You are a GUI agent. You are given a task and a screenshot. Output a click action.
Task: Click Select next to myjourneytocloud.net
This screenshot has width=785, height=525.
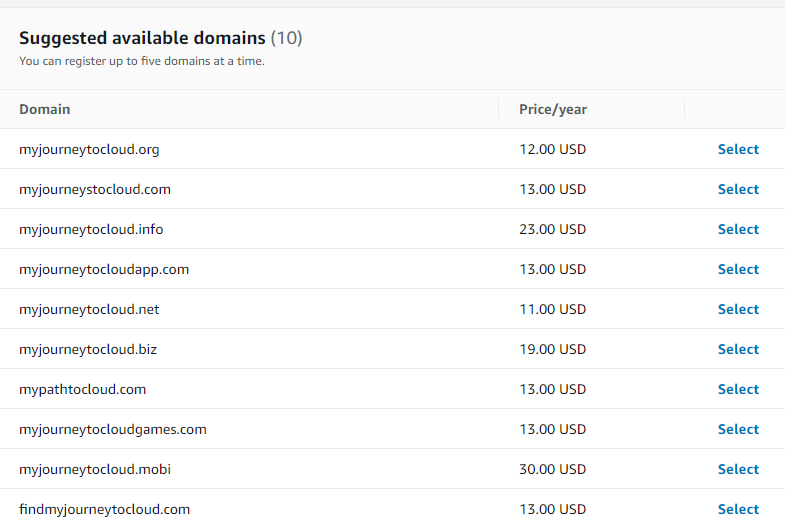click(738, 309)
